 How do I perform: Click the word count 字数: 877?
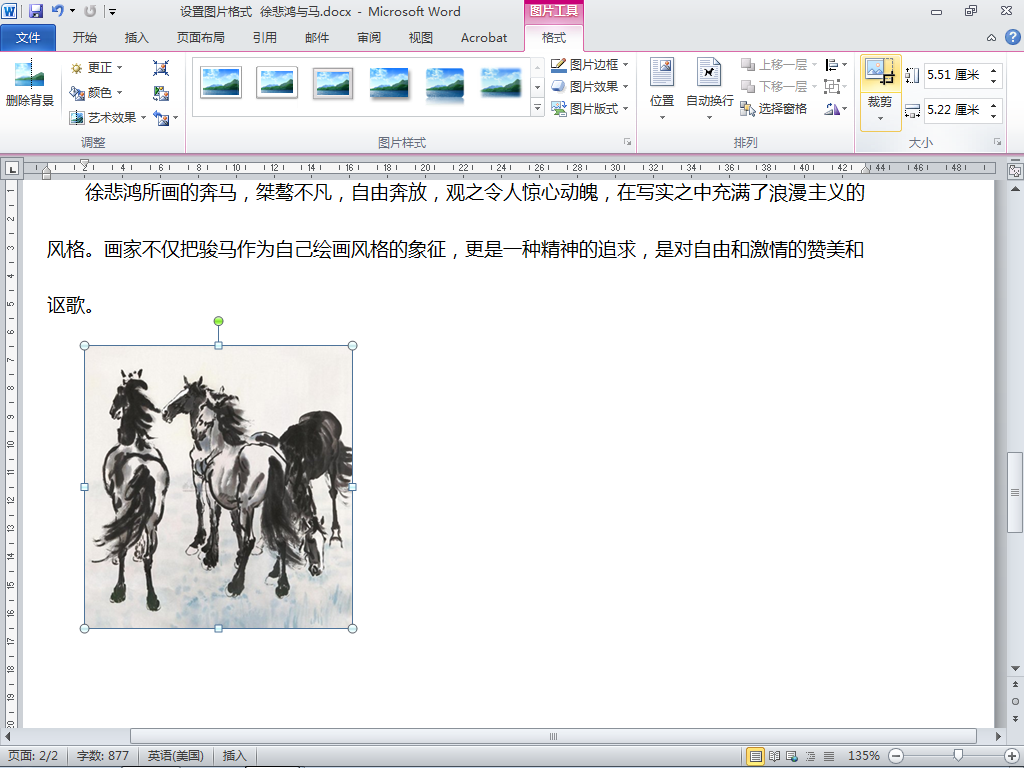[x=103, y=756]
